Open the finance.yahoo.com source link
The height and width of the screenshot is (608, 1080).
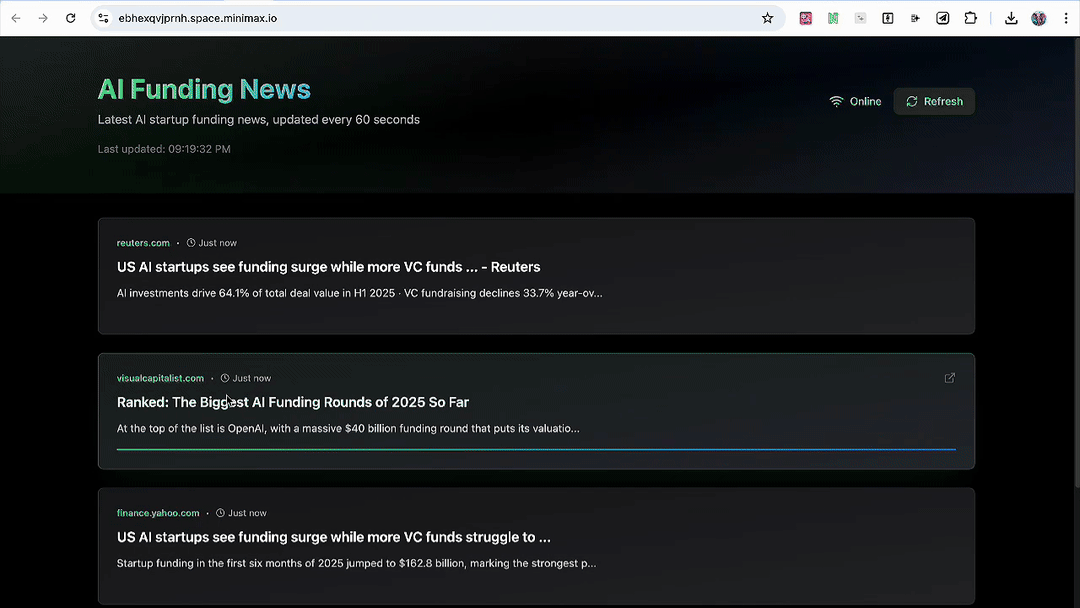pyautogui.click(x=158, y=513)
